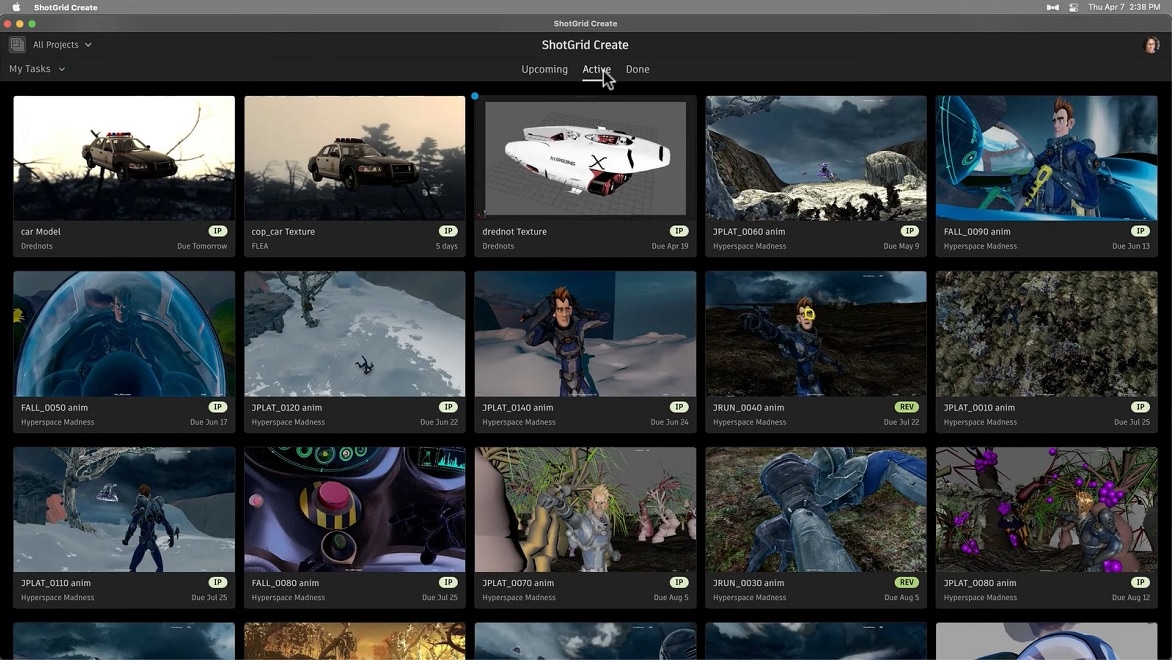Click the projects icon next to All Projects

16,44
